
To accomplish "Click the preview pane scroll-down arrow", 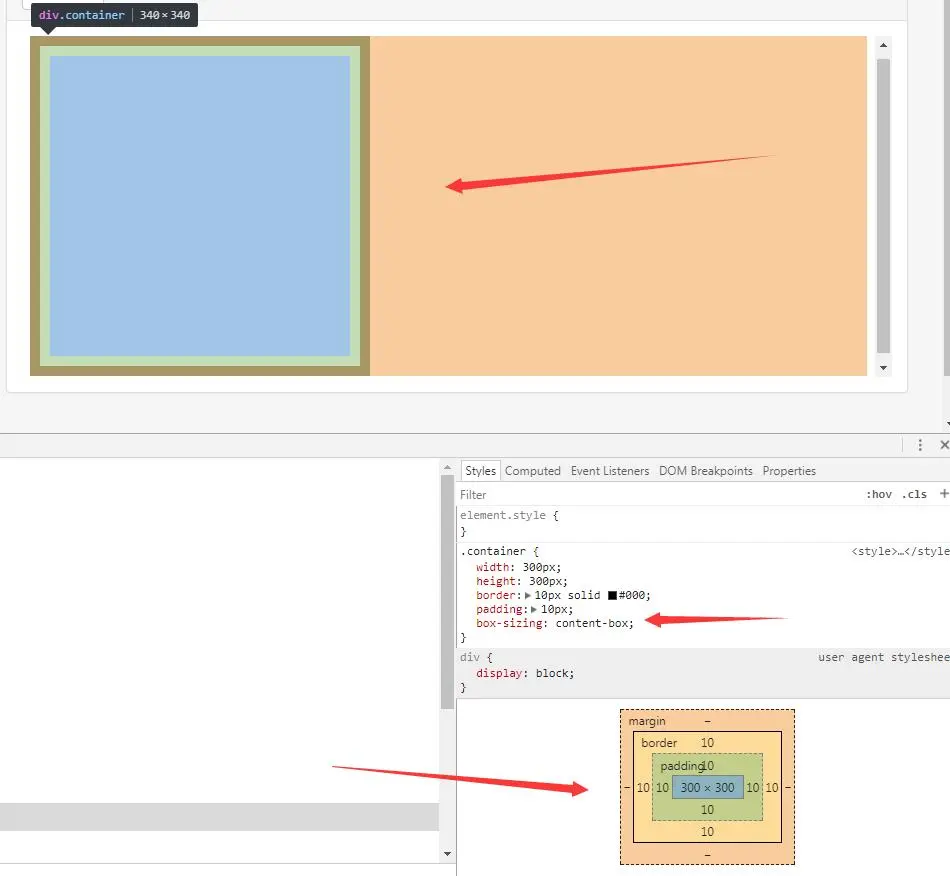I will [883, 368].
